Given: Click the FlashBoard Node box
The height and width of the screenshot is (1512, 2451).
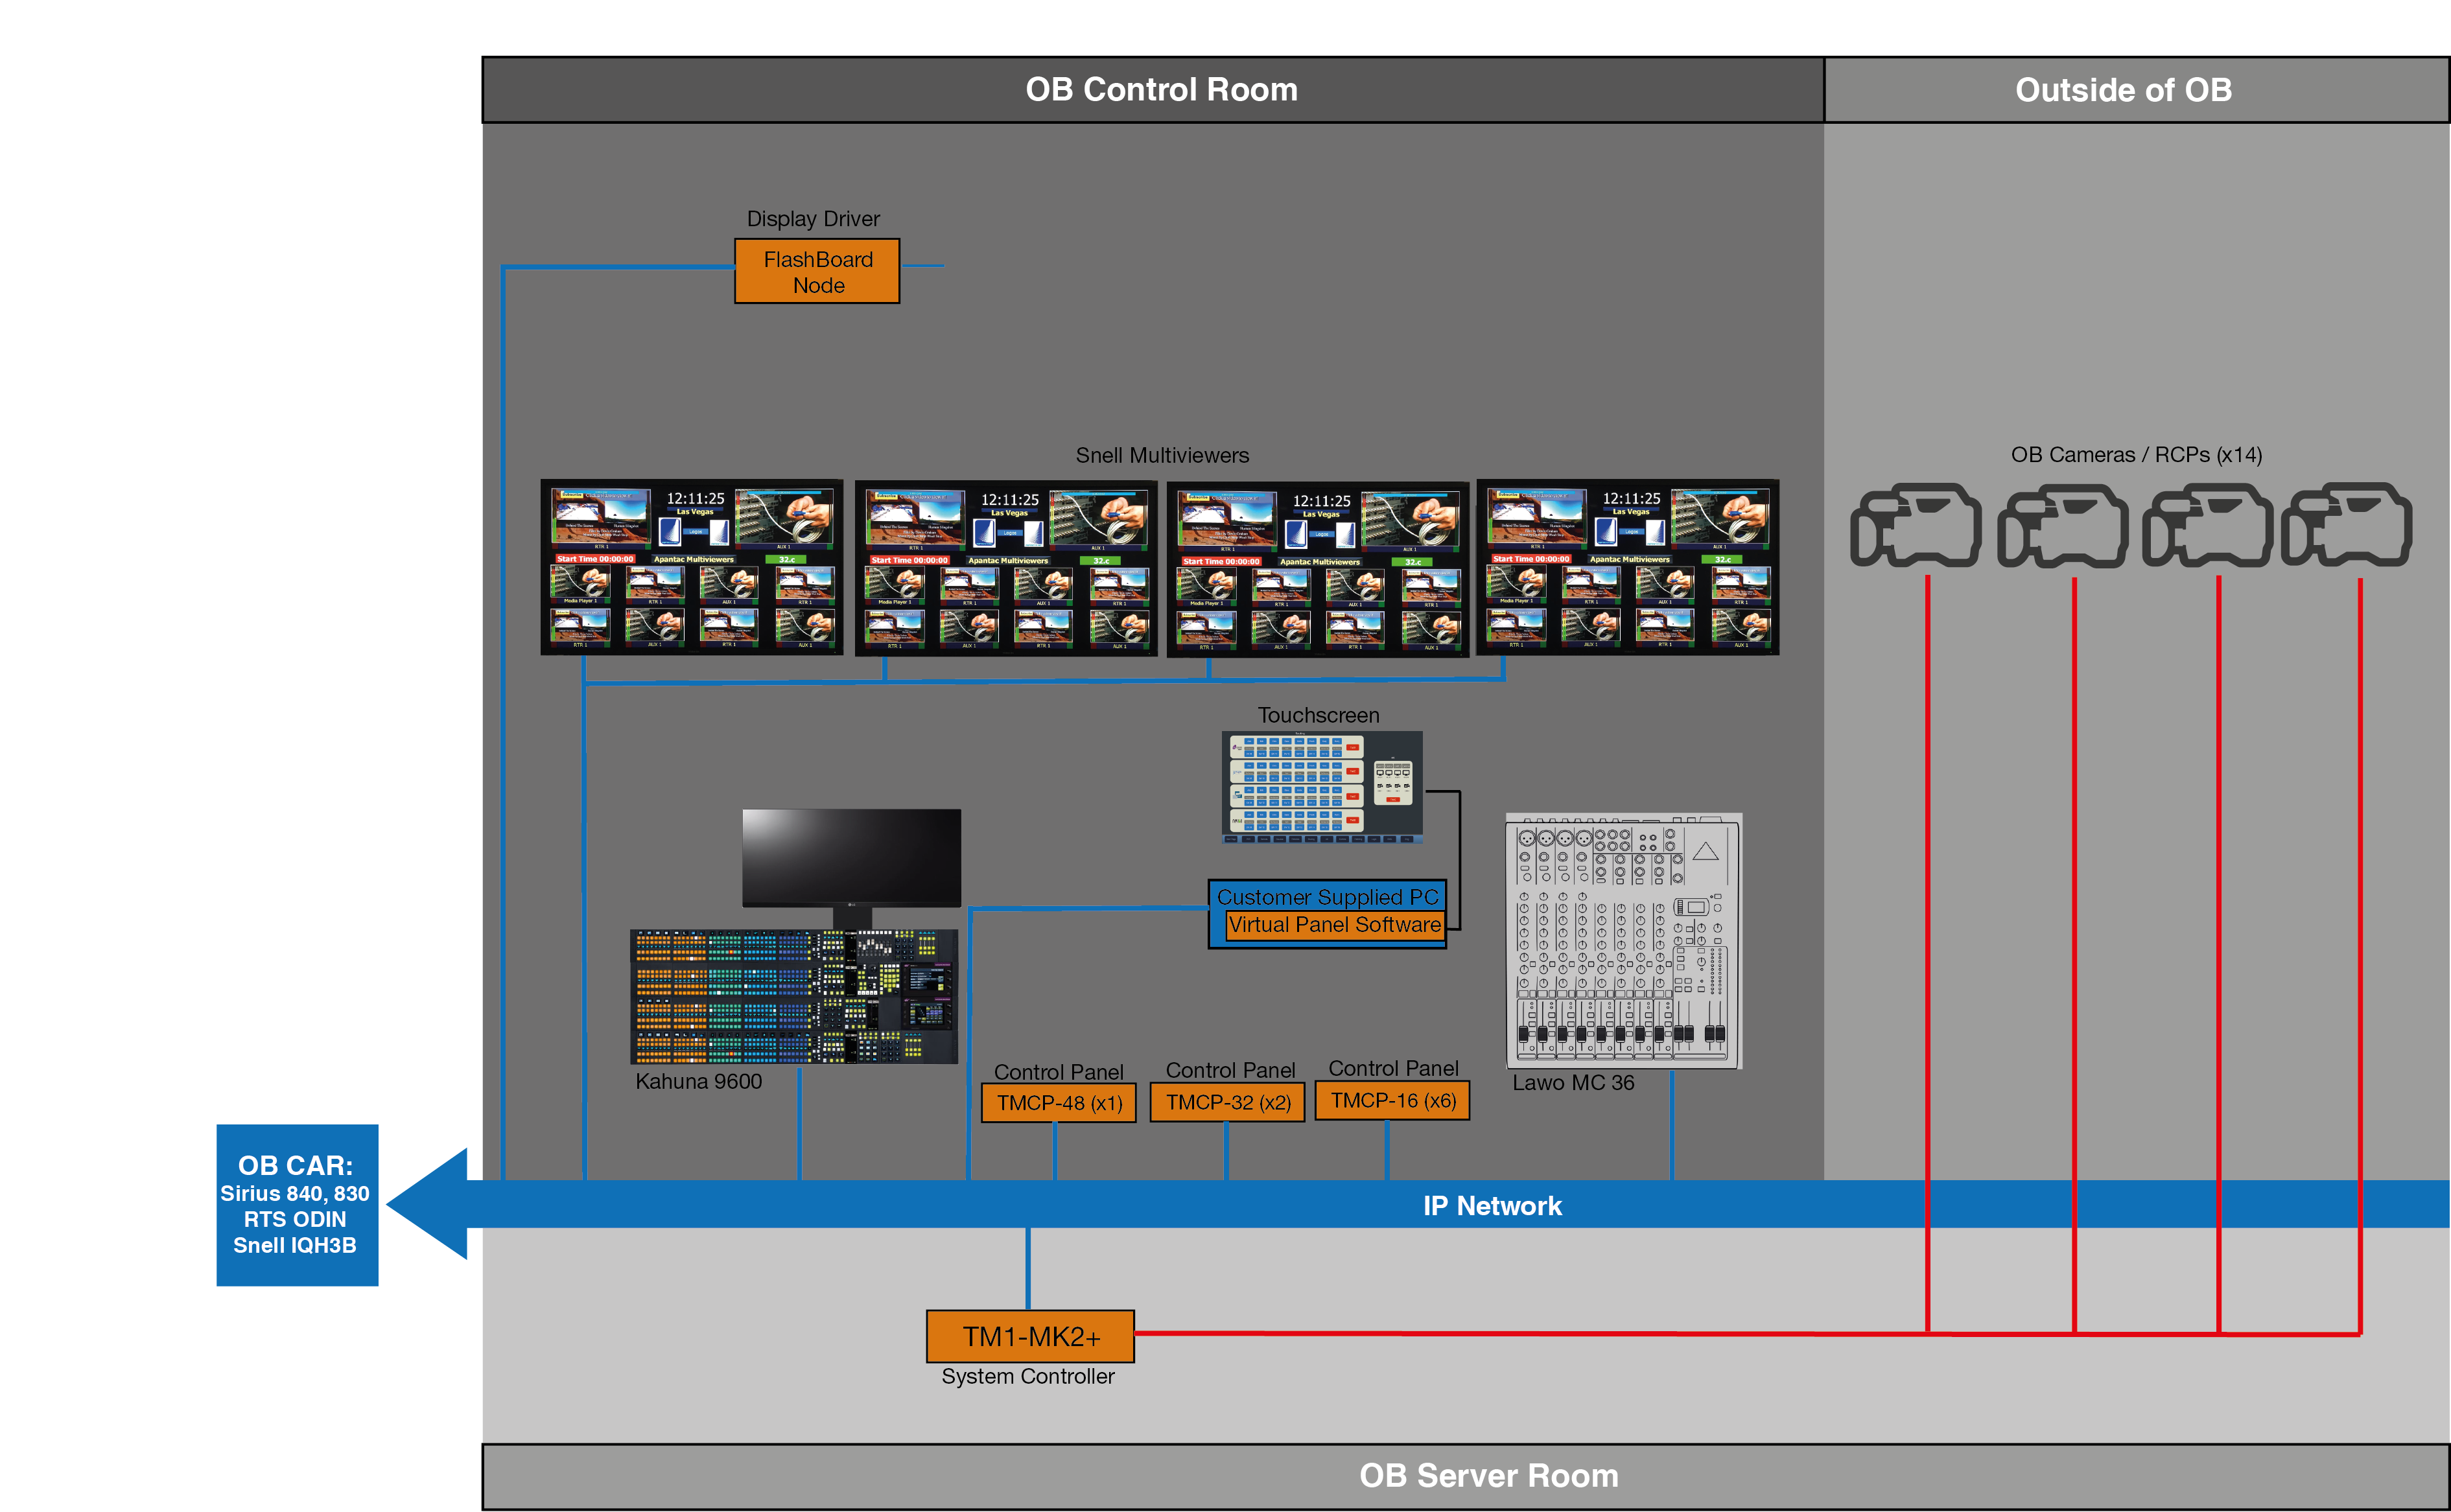Looking at the screenshot, I should coord(817,271).
